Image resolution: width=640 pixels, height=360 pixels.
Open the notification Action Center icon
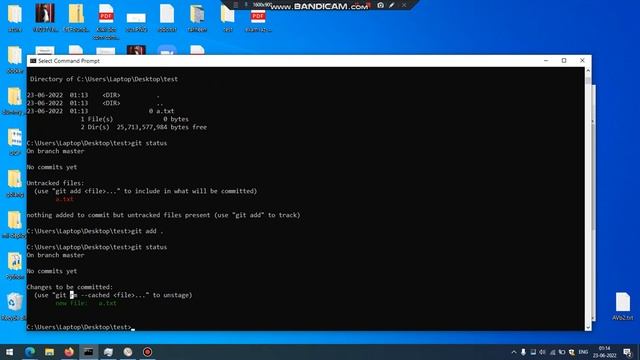[x=627, y=352]
